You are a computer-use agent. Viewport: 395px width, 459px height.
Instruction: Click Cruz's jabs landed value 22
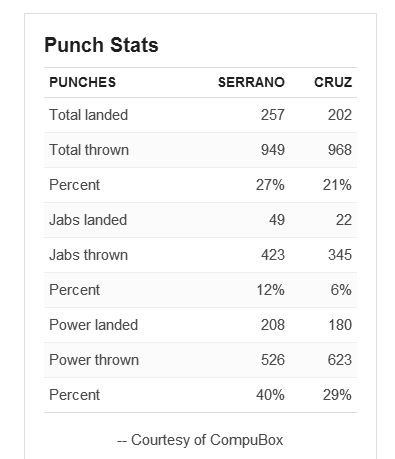click(344, 220)
